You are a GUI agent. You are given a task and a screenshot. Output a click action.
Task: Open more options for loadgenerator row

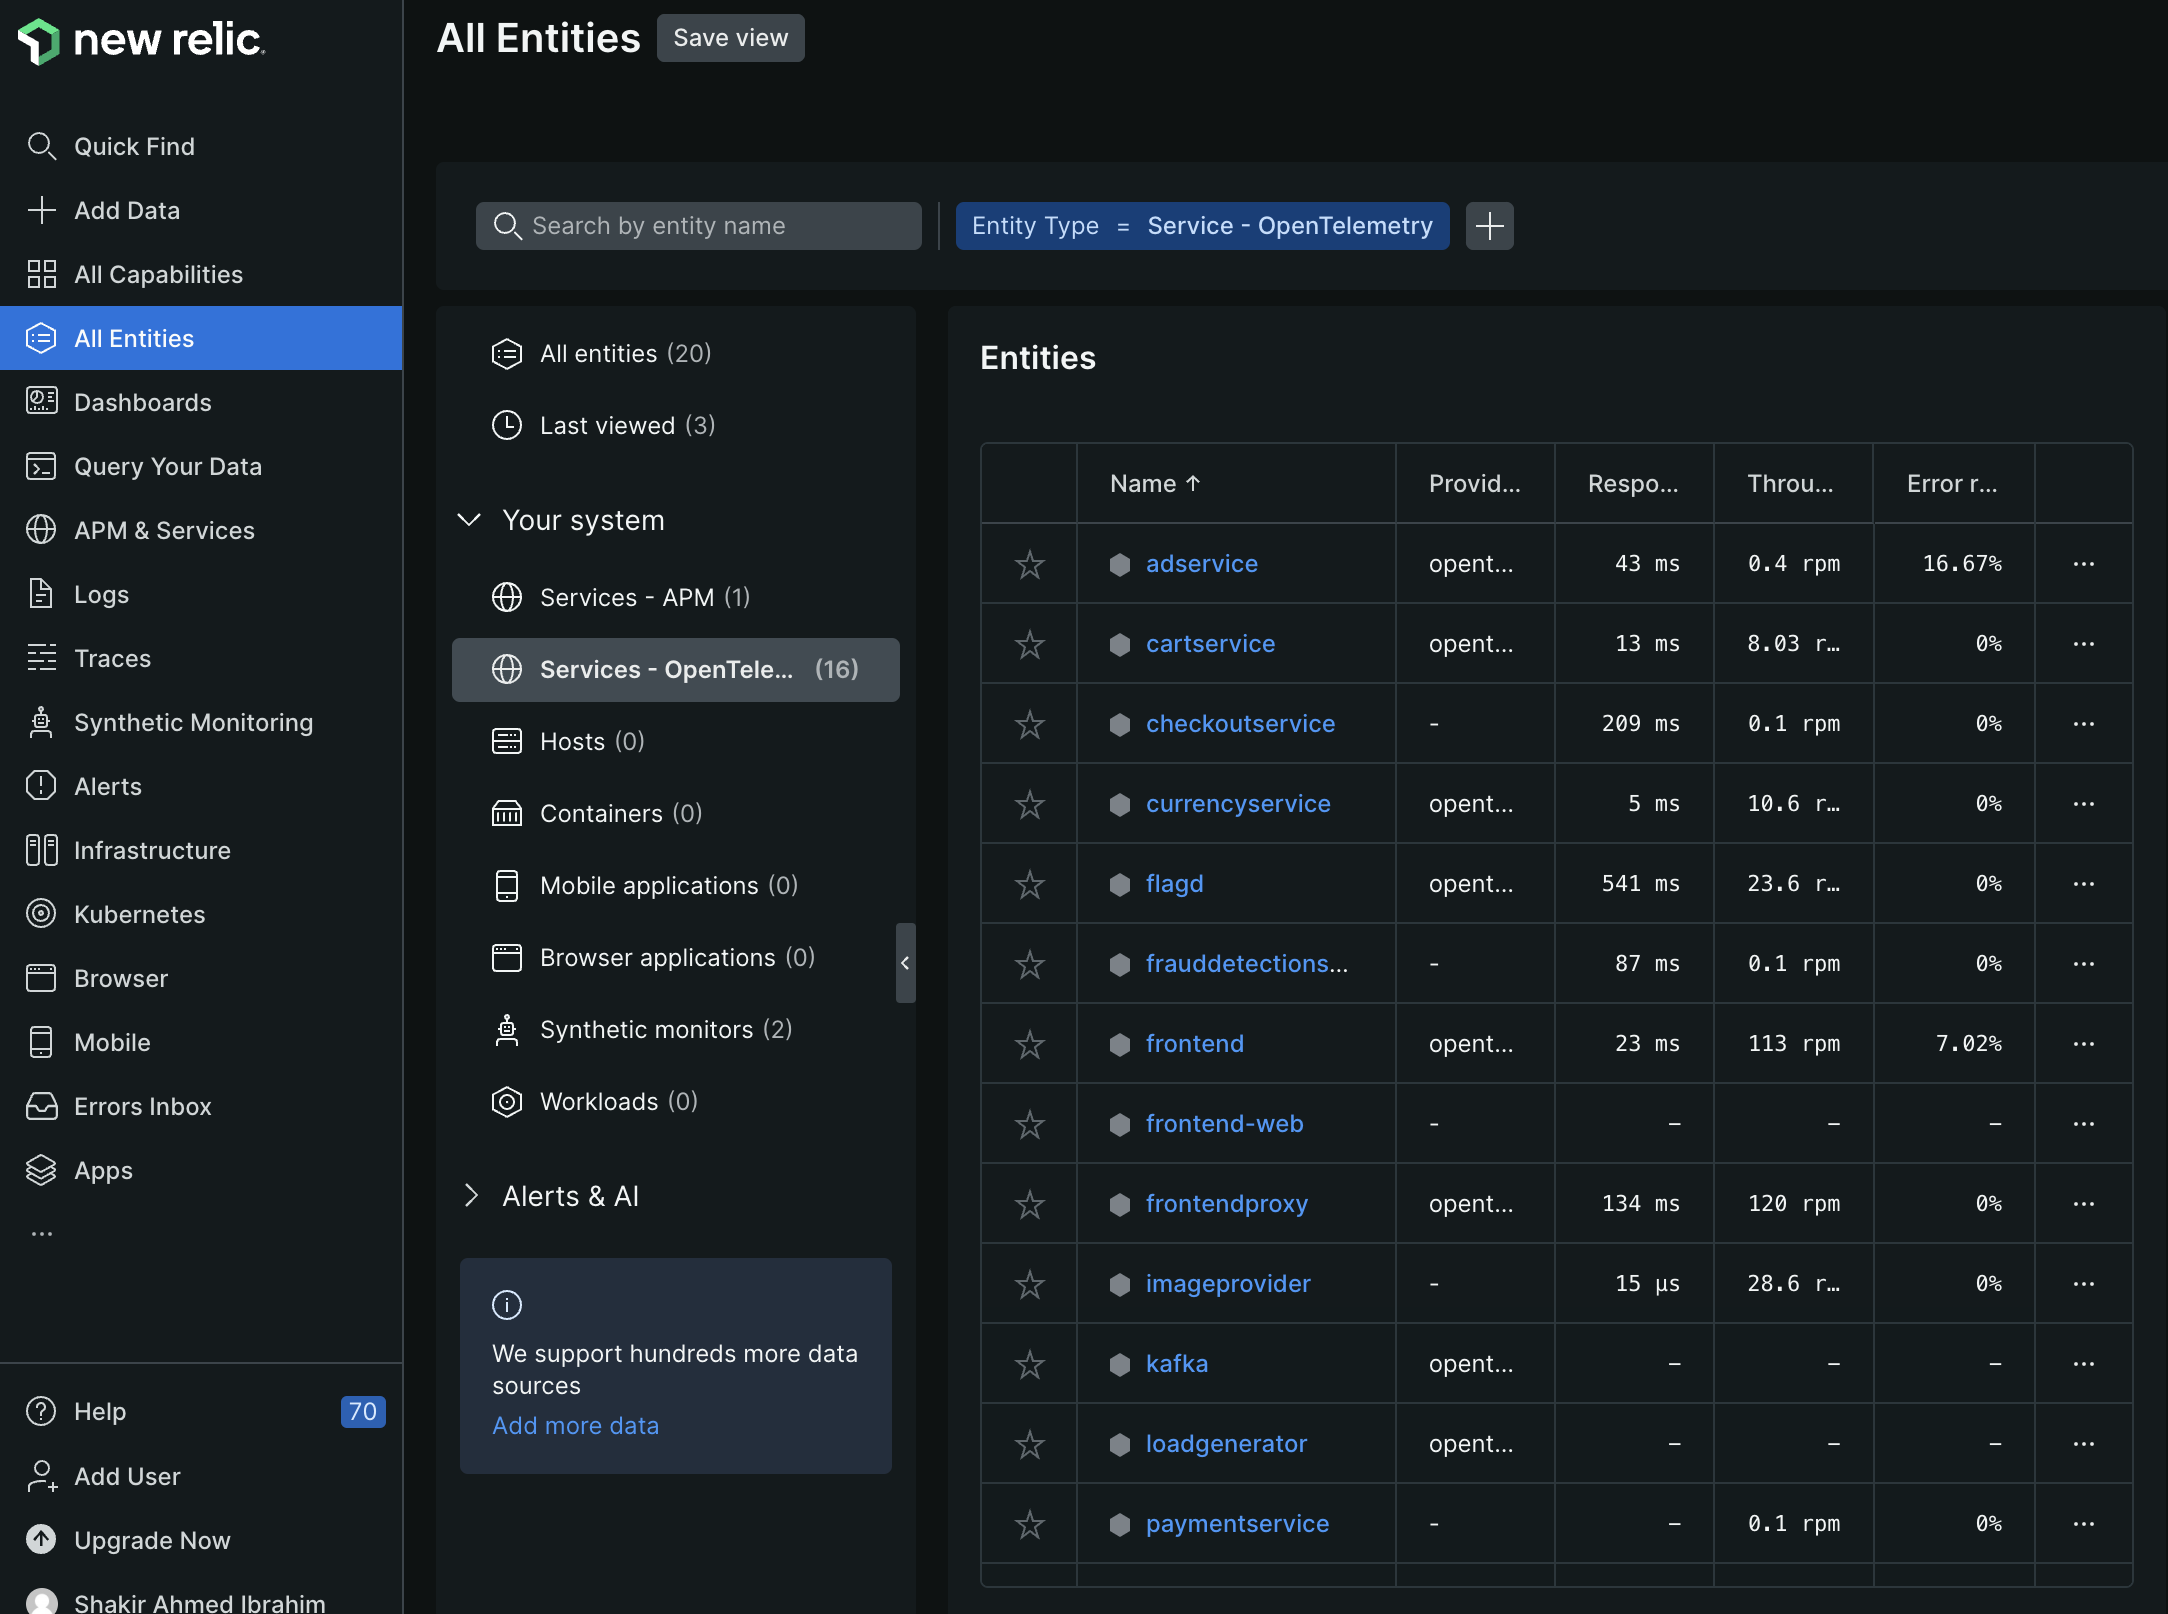(x=2084, y=1444)
